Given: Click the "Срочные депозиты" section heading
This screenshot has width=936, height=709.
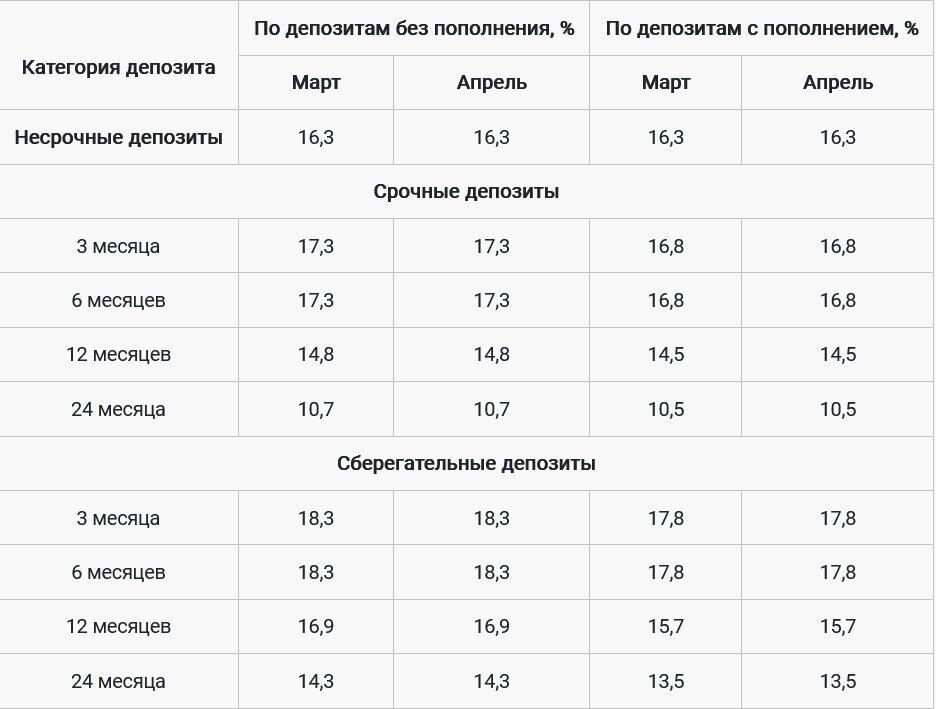Looking at the screenshot, I should pos(466,191).
